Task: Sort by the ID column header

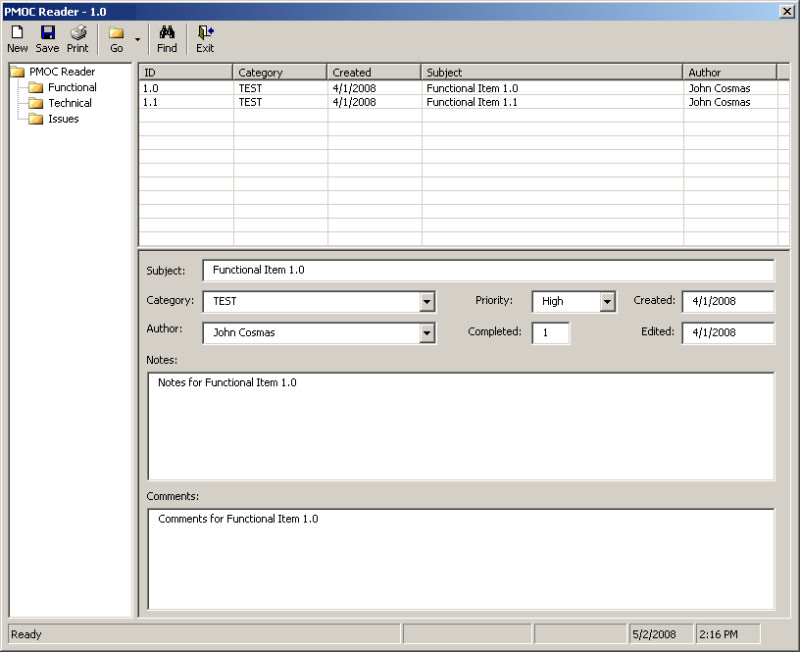Action: click(186, 72)
